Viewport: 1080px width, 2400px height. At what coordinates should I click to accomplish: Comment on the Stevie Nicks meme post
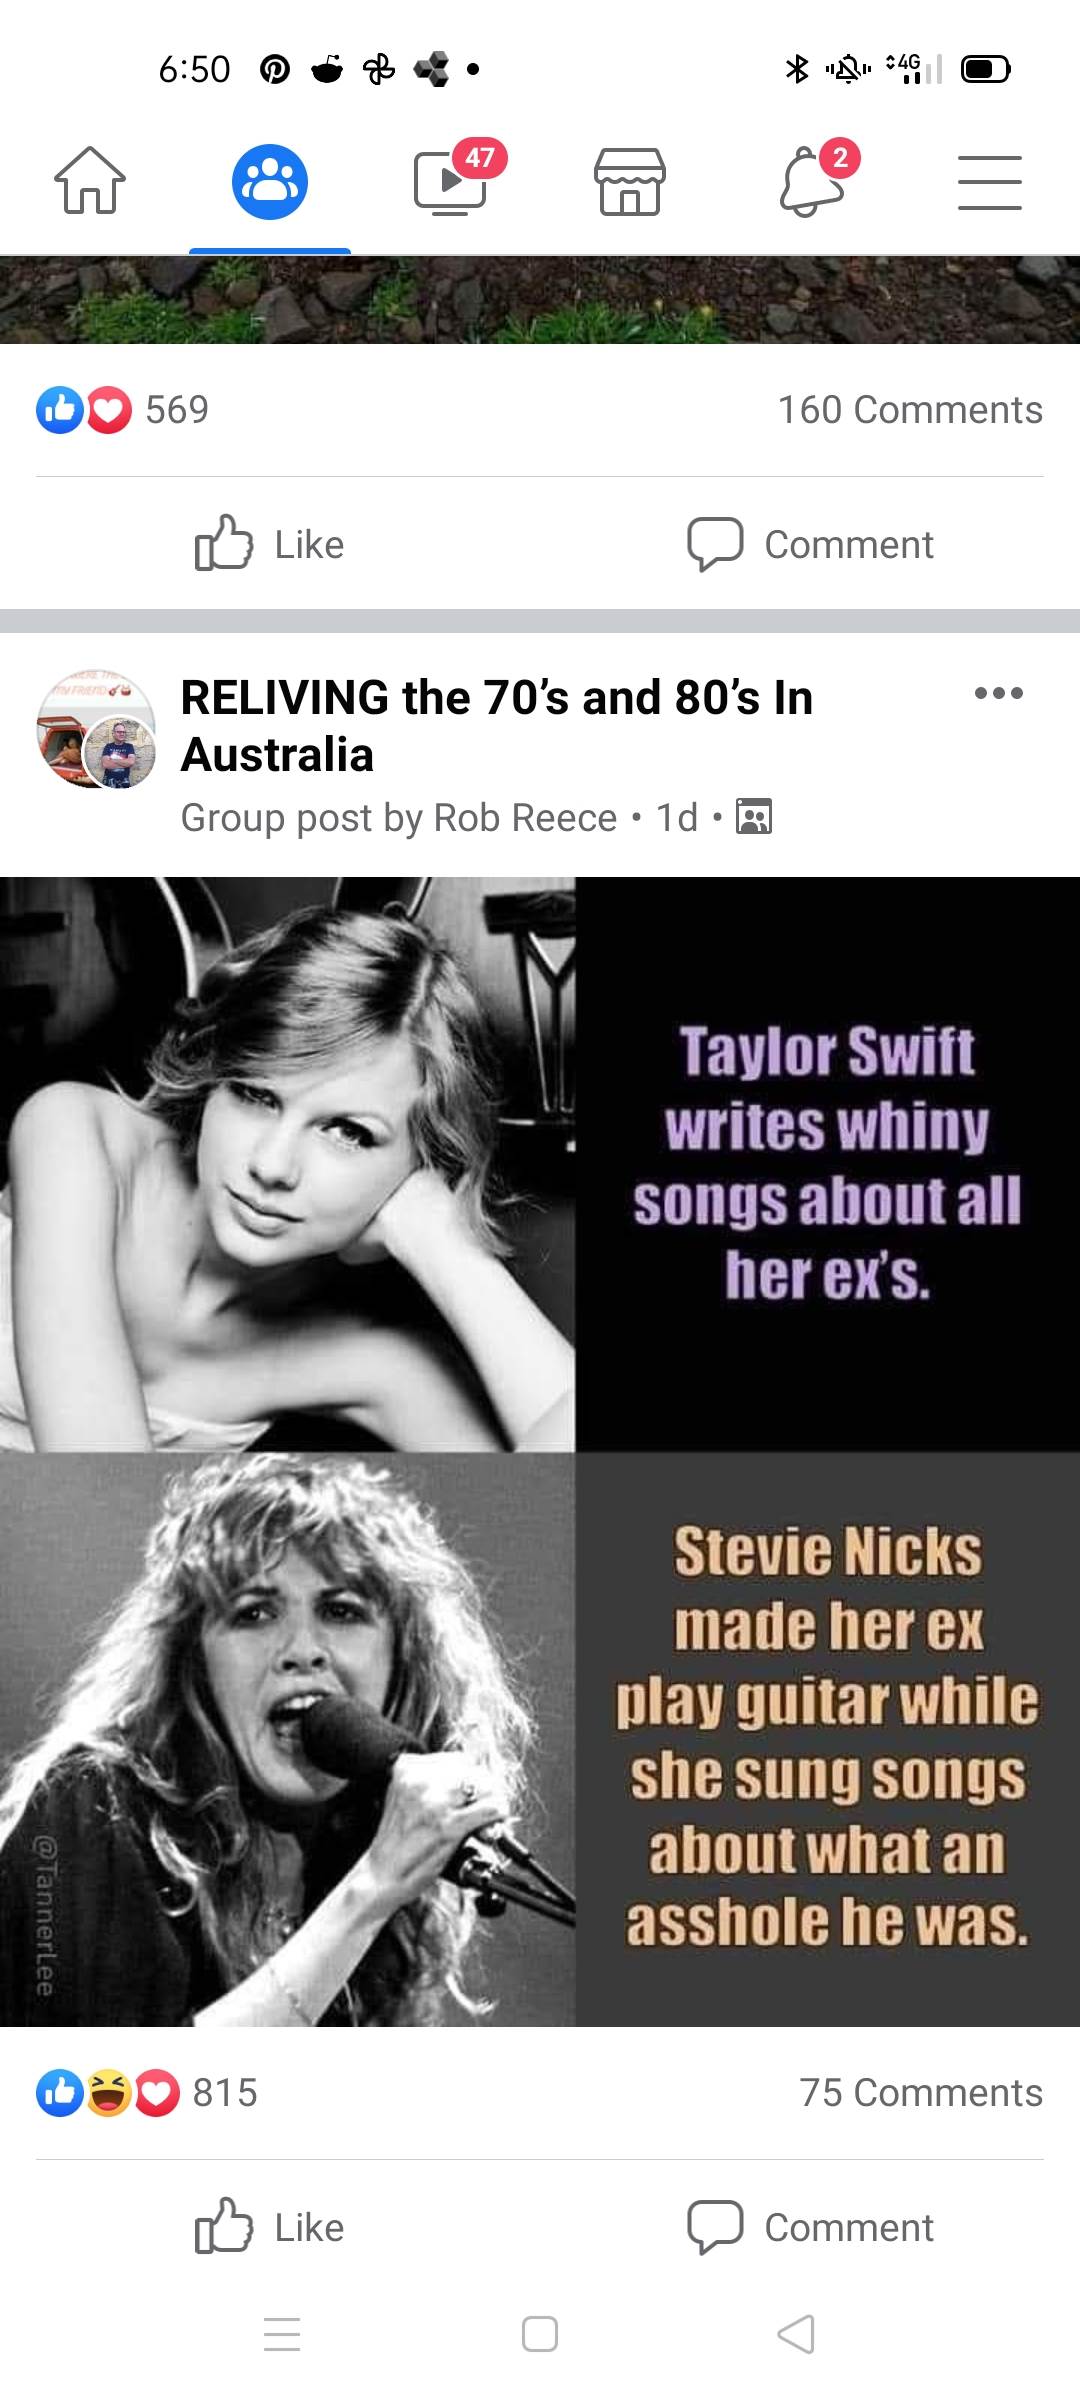(x=810, y=2228)
